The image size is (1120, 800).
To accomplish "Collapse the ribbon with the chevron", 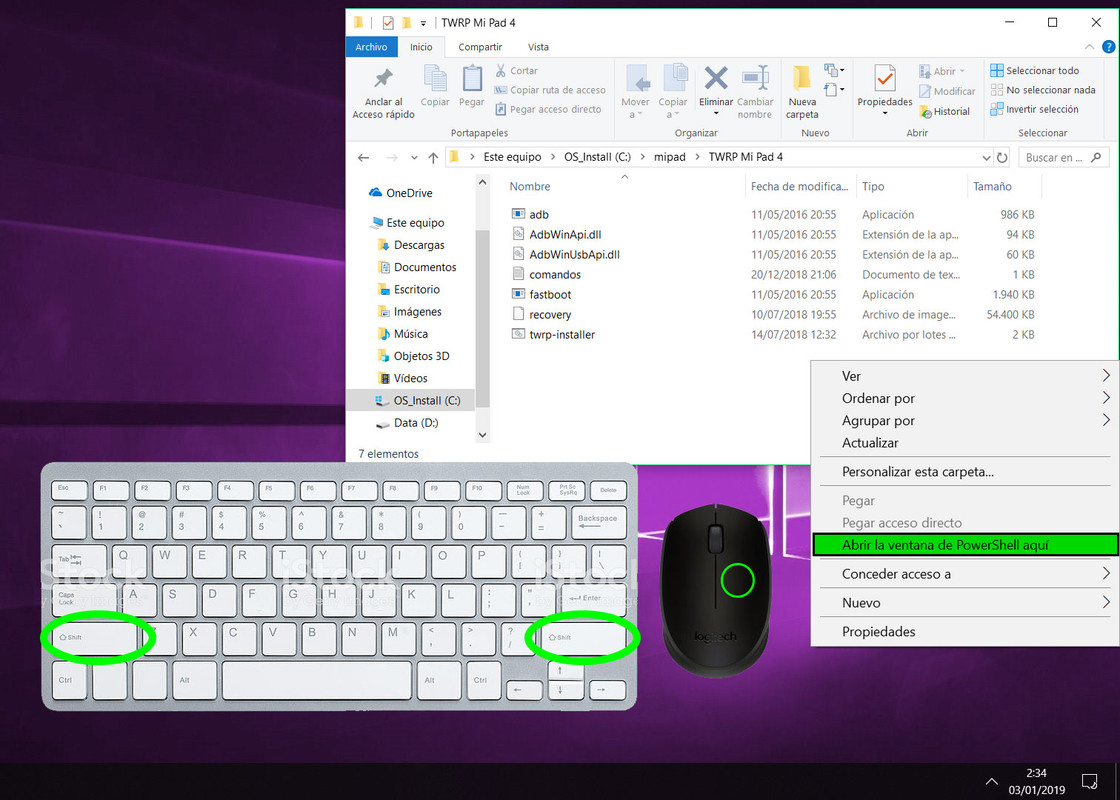I will click(1089, 47).
